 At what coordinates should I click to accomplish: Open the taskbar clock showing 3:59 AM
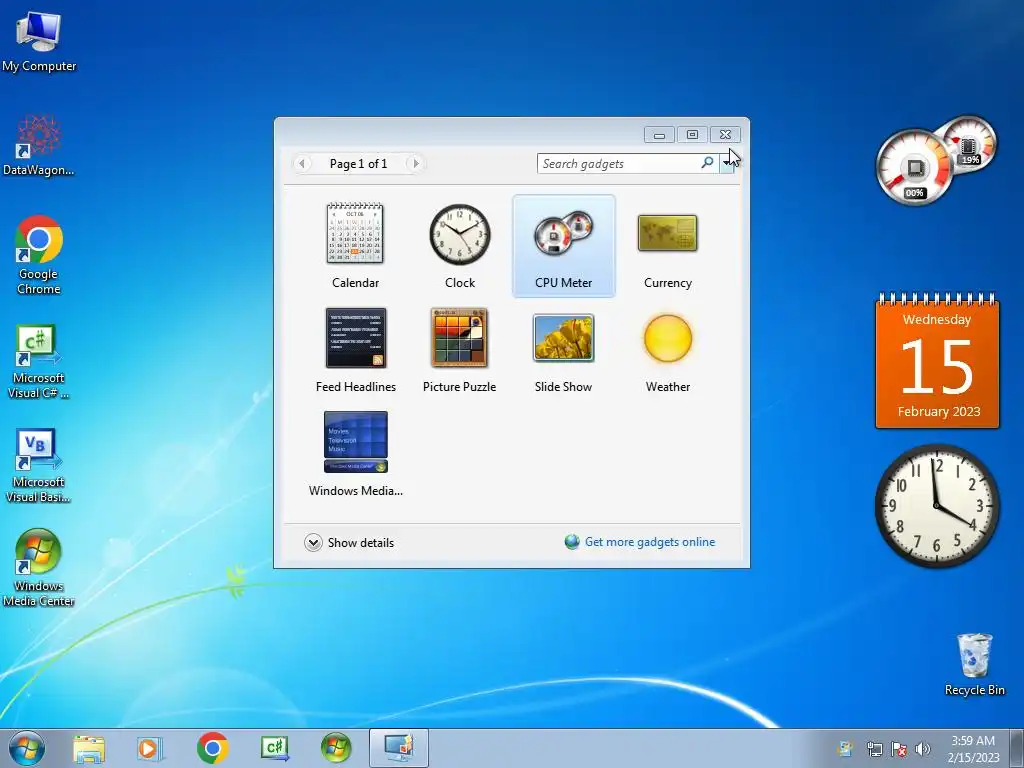pyautogui.click(x=973, y=748)
